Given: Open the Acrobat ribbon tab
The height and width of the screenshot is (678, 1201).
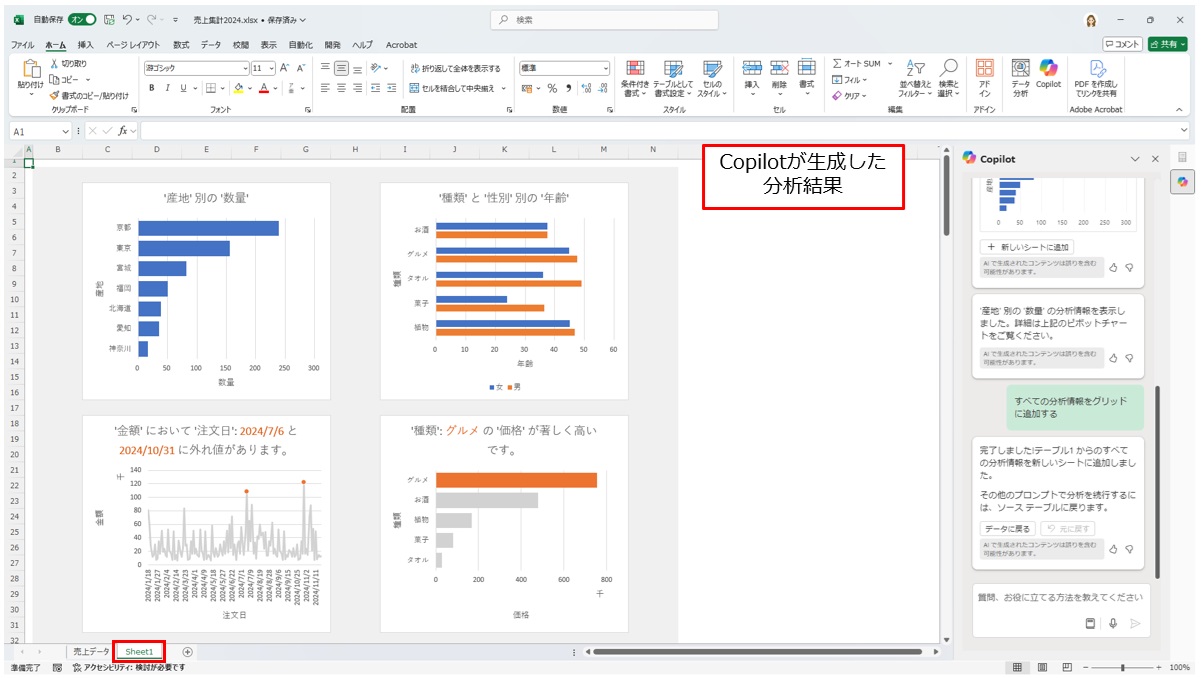Looking at the screenshot, I should pos(401,45).
